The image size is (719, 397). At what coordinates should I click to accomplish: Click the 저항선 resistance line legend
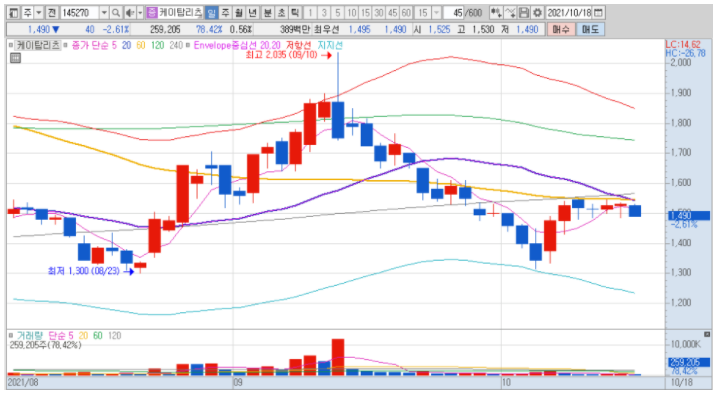point(299,45)
